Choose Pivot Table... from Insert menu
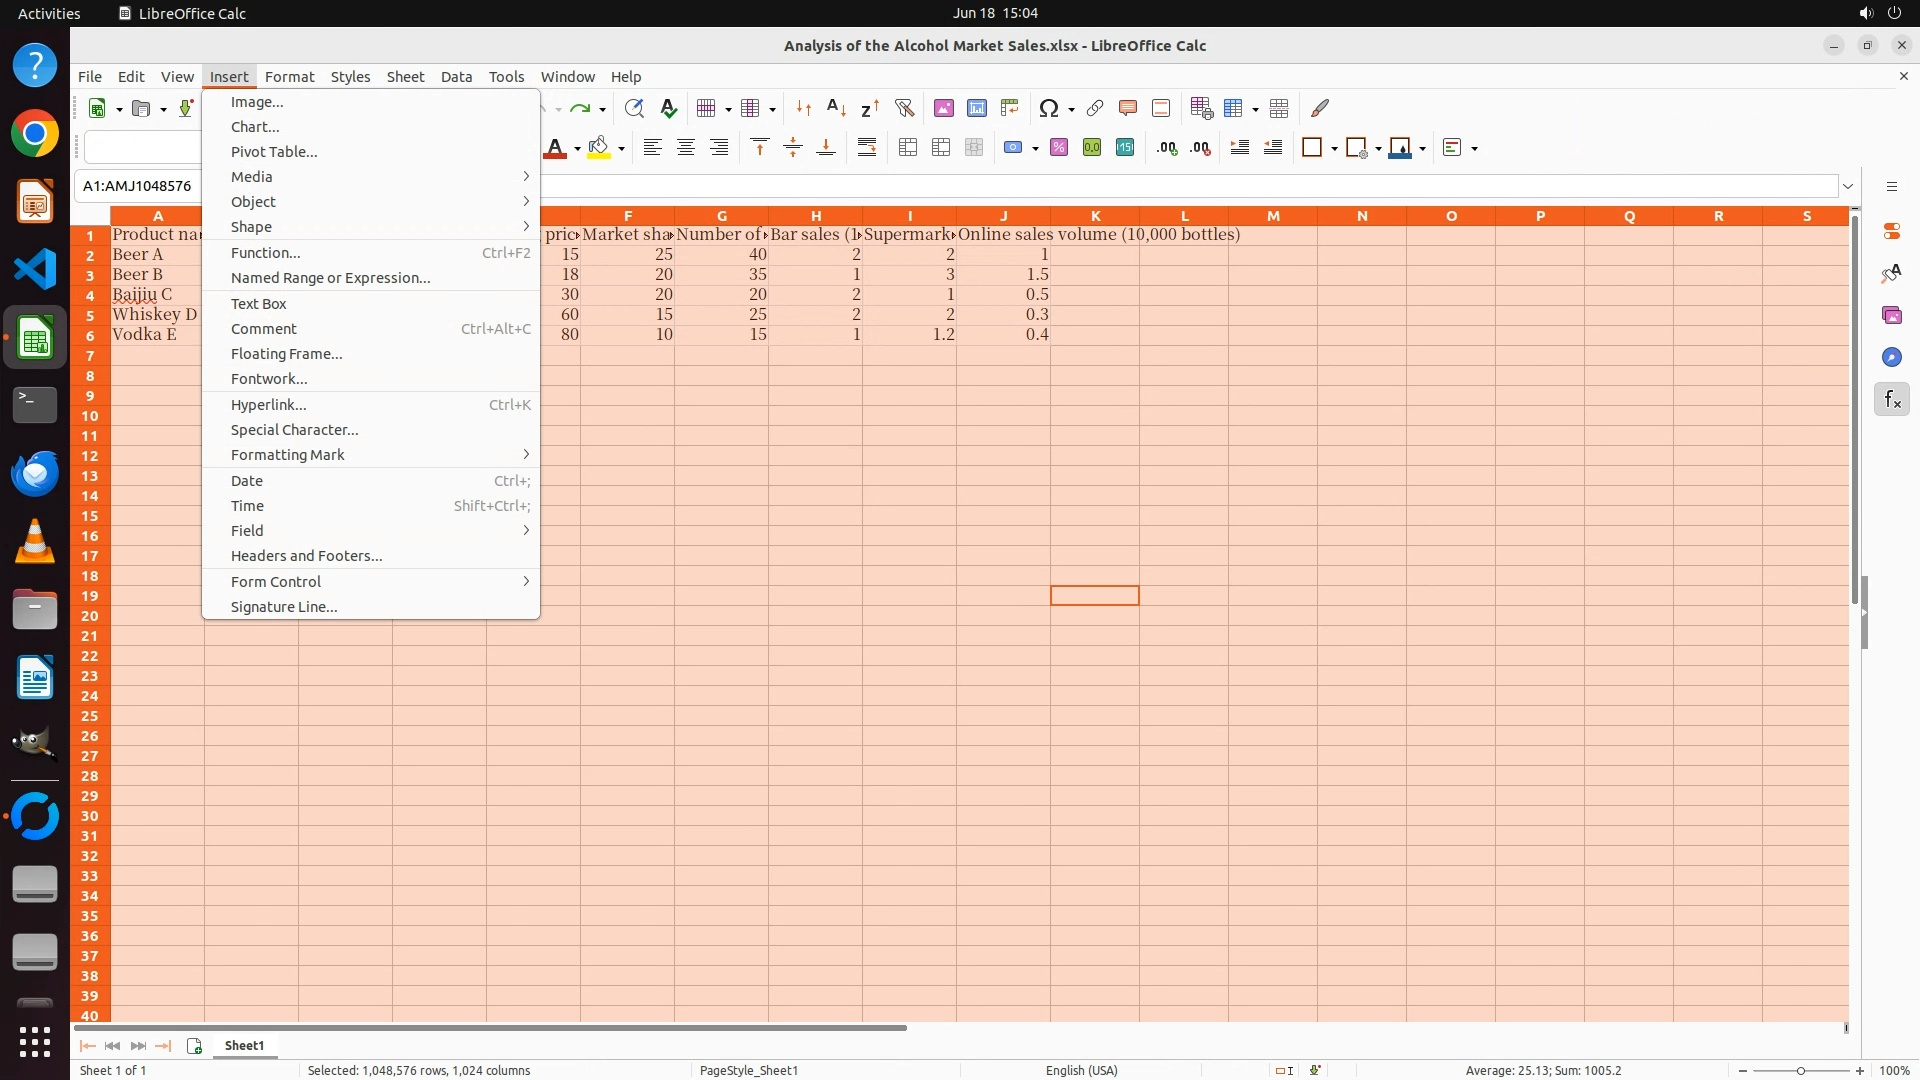The image size is (1920, 1080). (274, 152)
